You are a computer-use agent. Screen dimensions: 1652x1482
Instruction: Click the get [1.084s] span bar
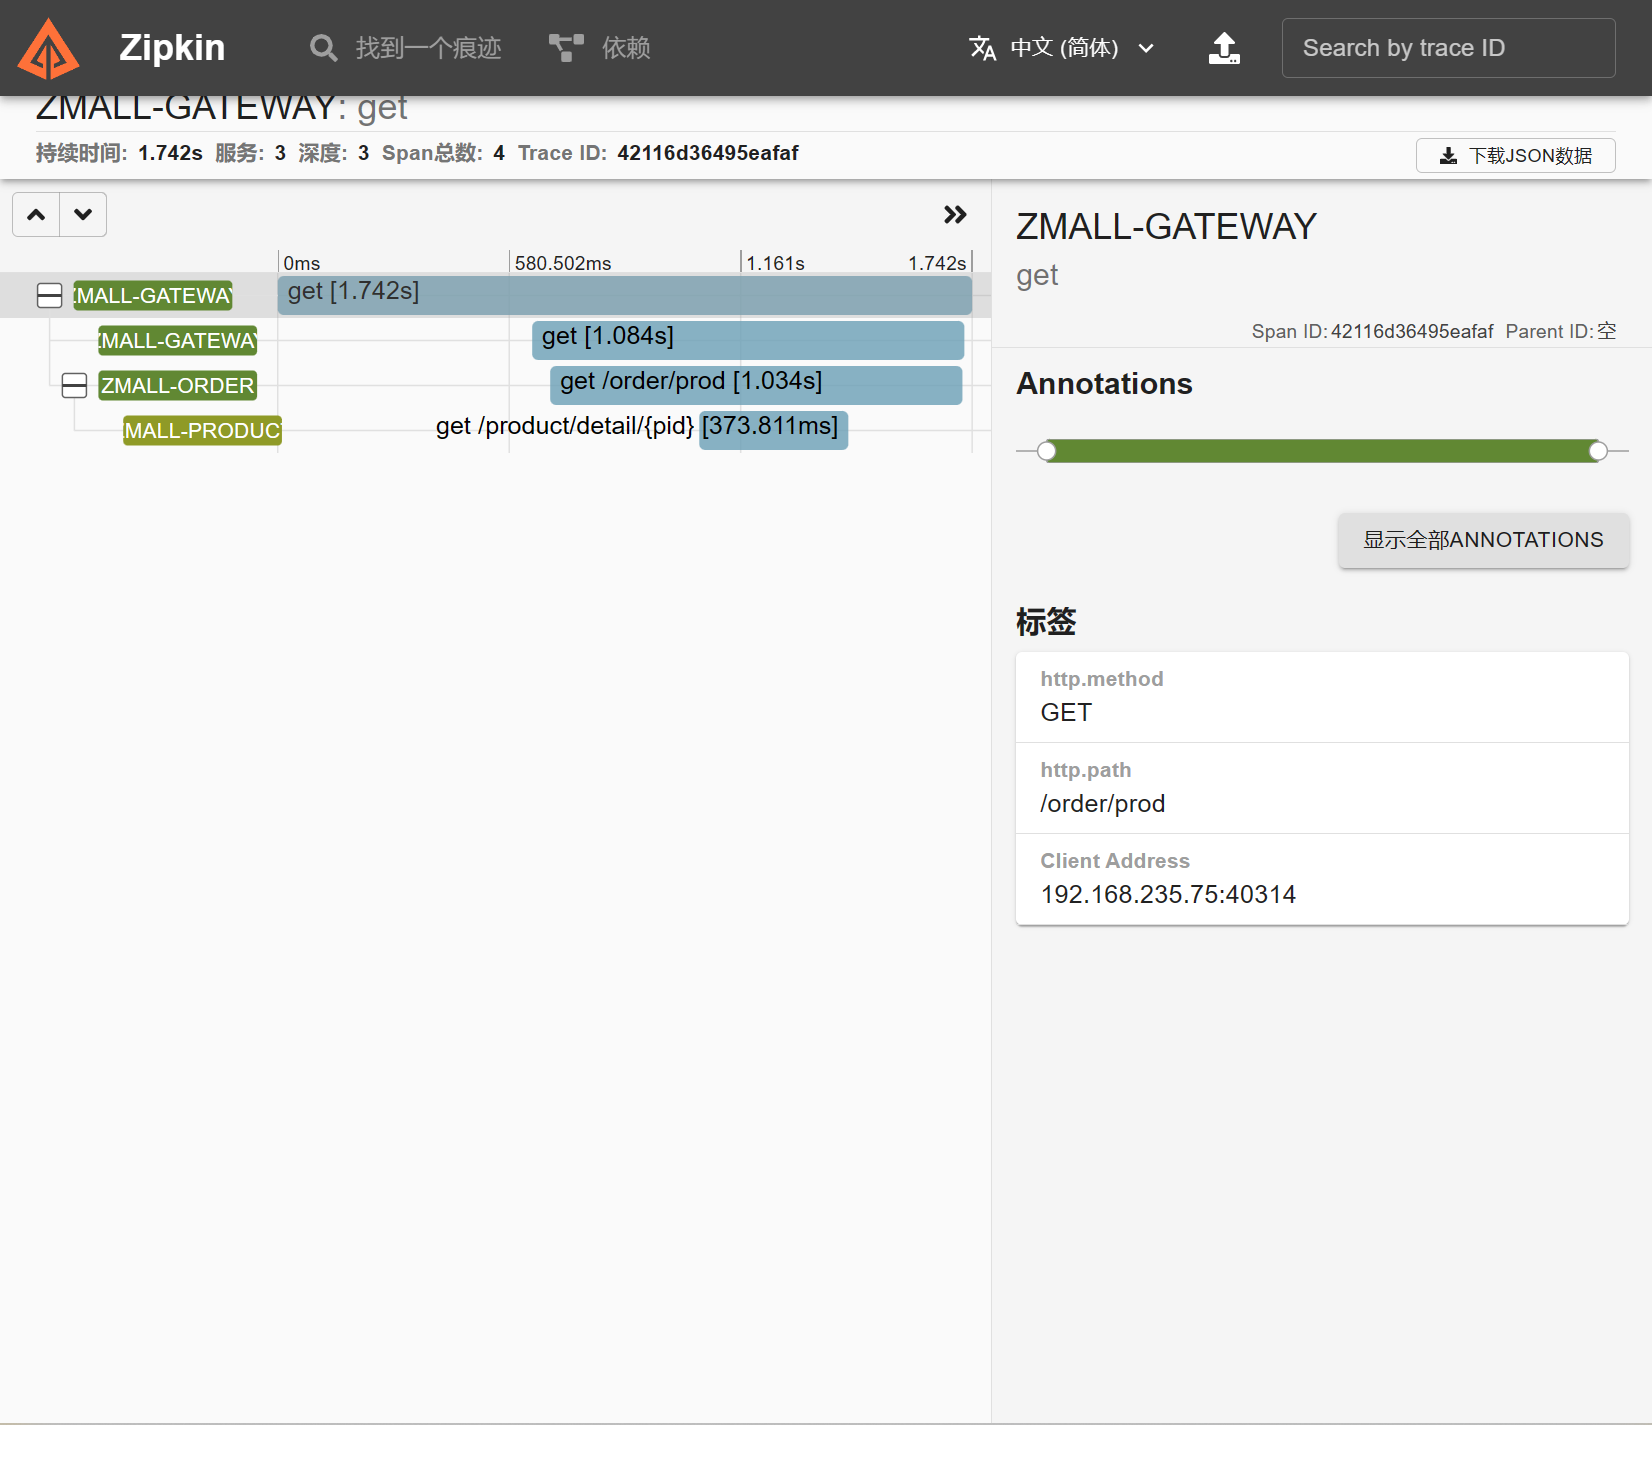[x=748, y=341]
